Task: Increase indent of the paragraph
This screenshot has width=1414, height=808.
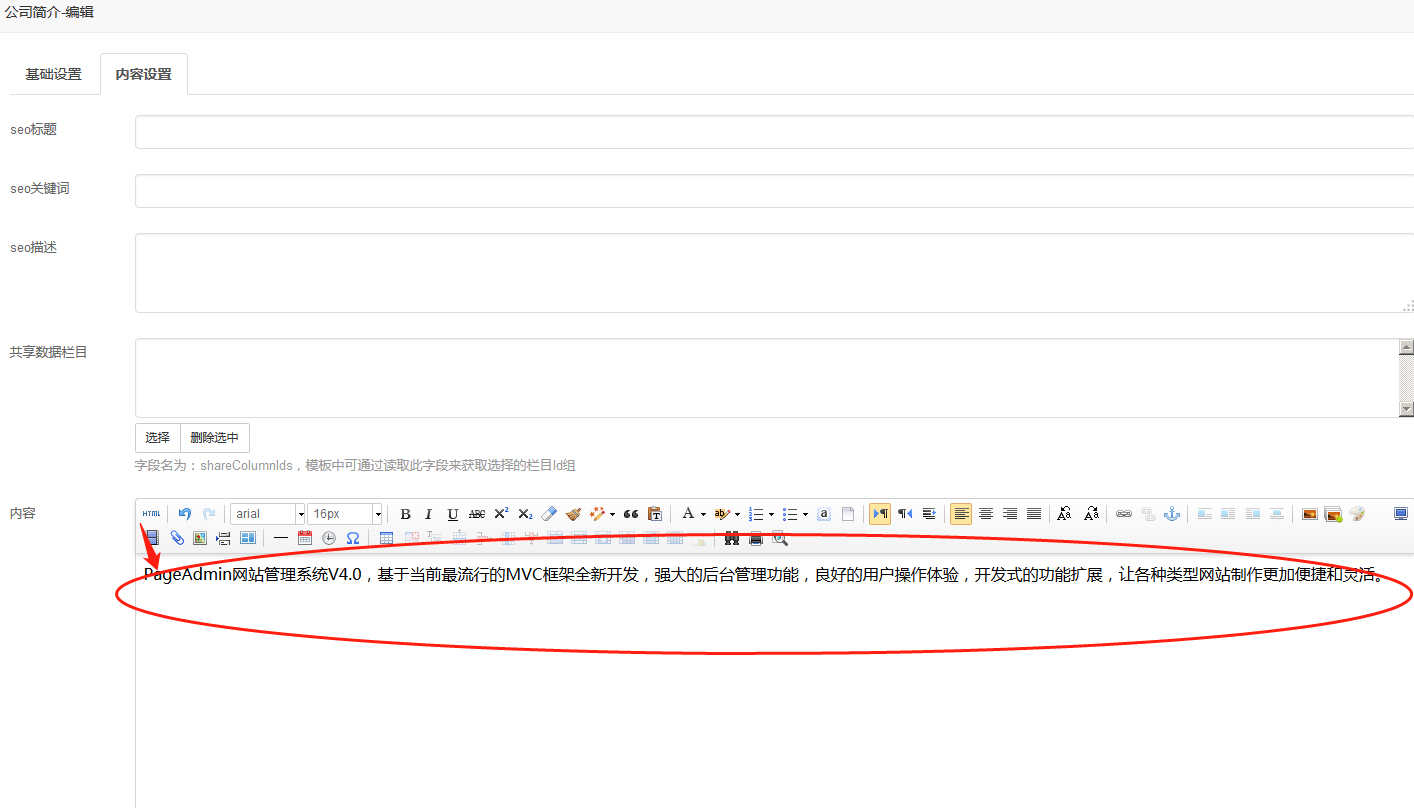Action: (929, 514)
